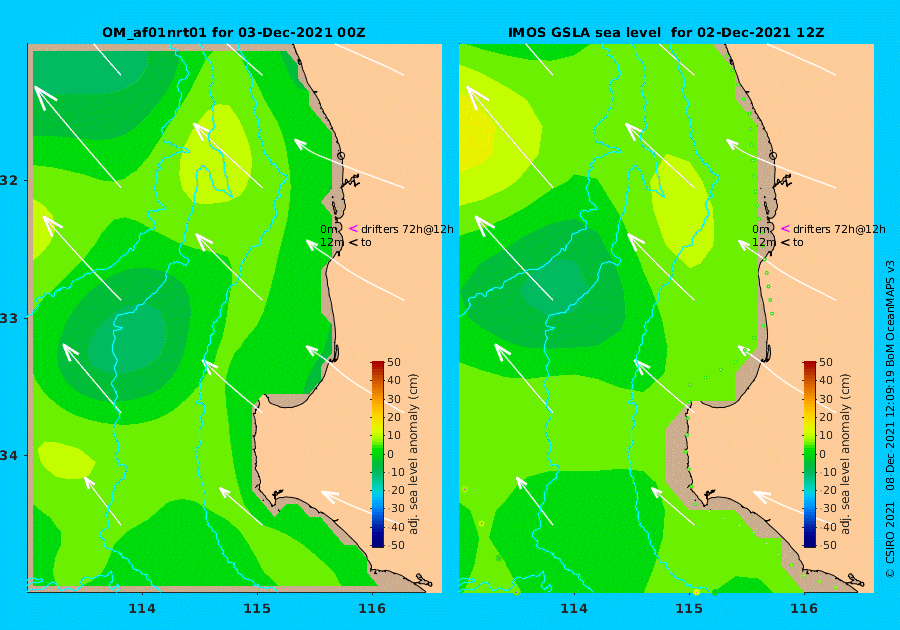Click the magenta drifters arrow in right map legend
900x630 pixels.
[x=785, y=229]
